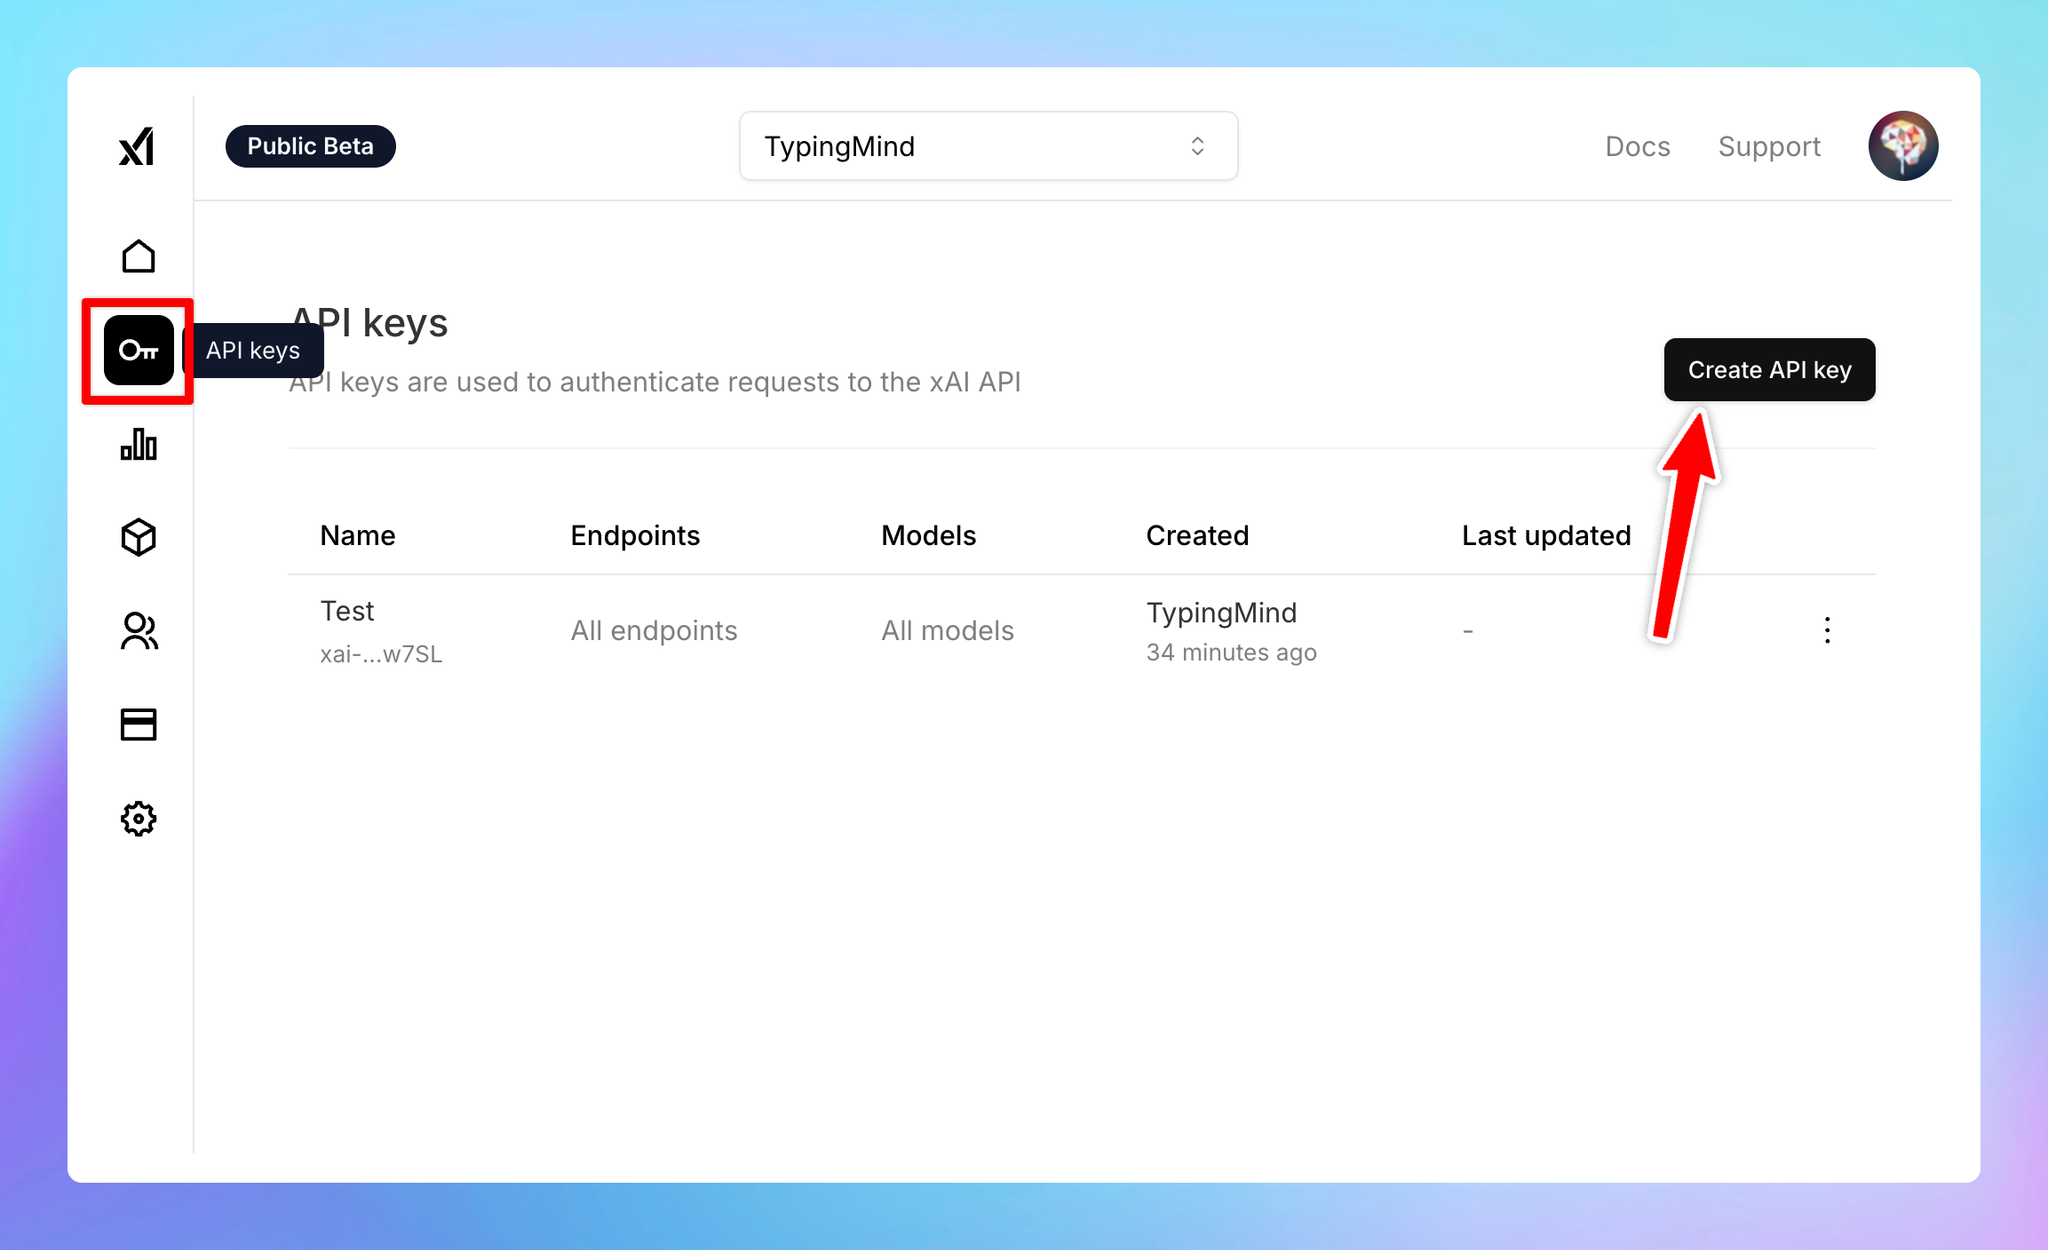Open the Usage bar chart icon
The width and height of the screenshot is (2048, 1250).
138,444
